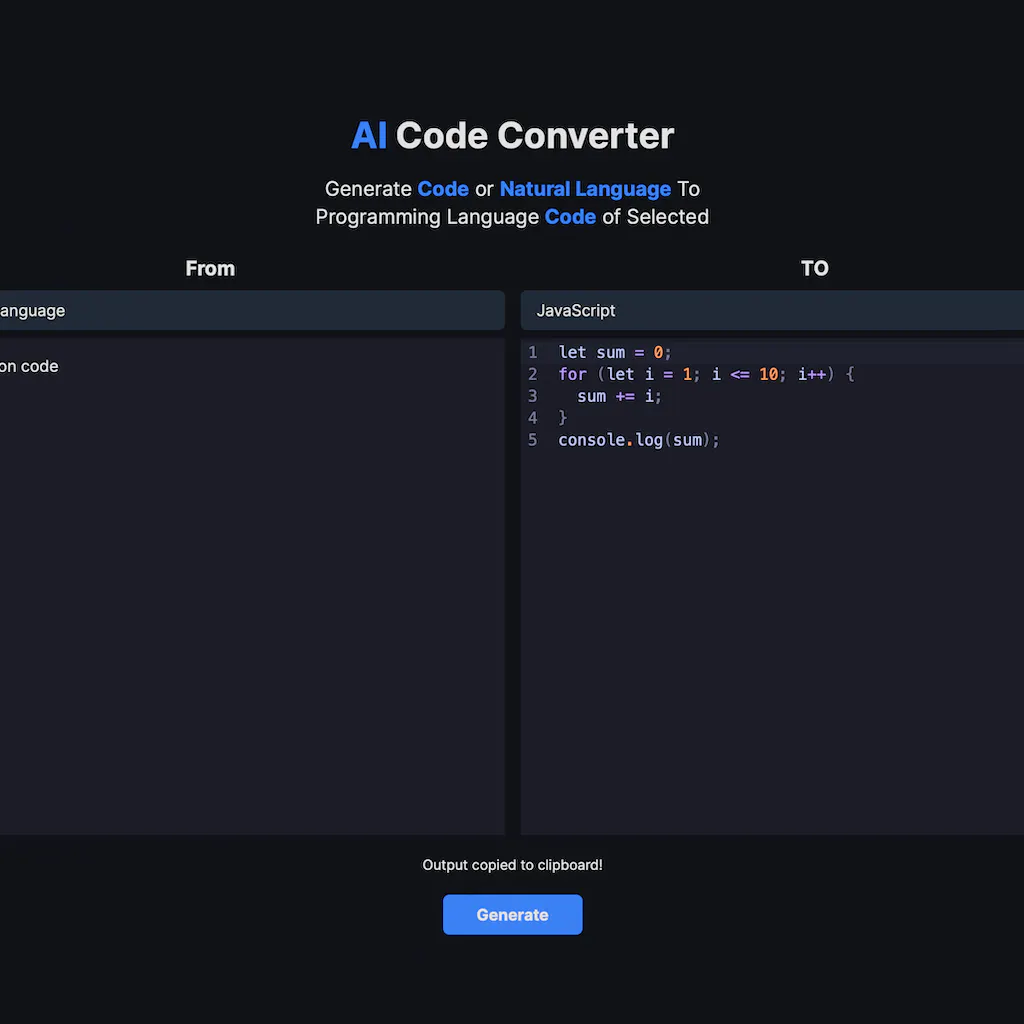Click line 1 of the generated code

click(614, 352)
